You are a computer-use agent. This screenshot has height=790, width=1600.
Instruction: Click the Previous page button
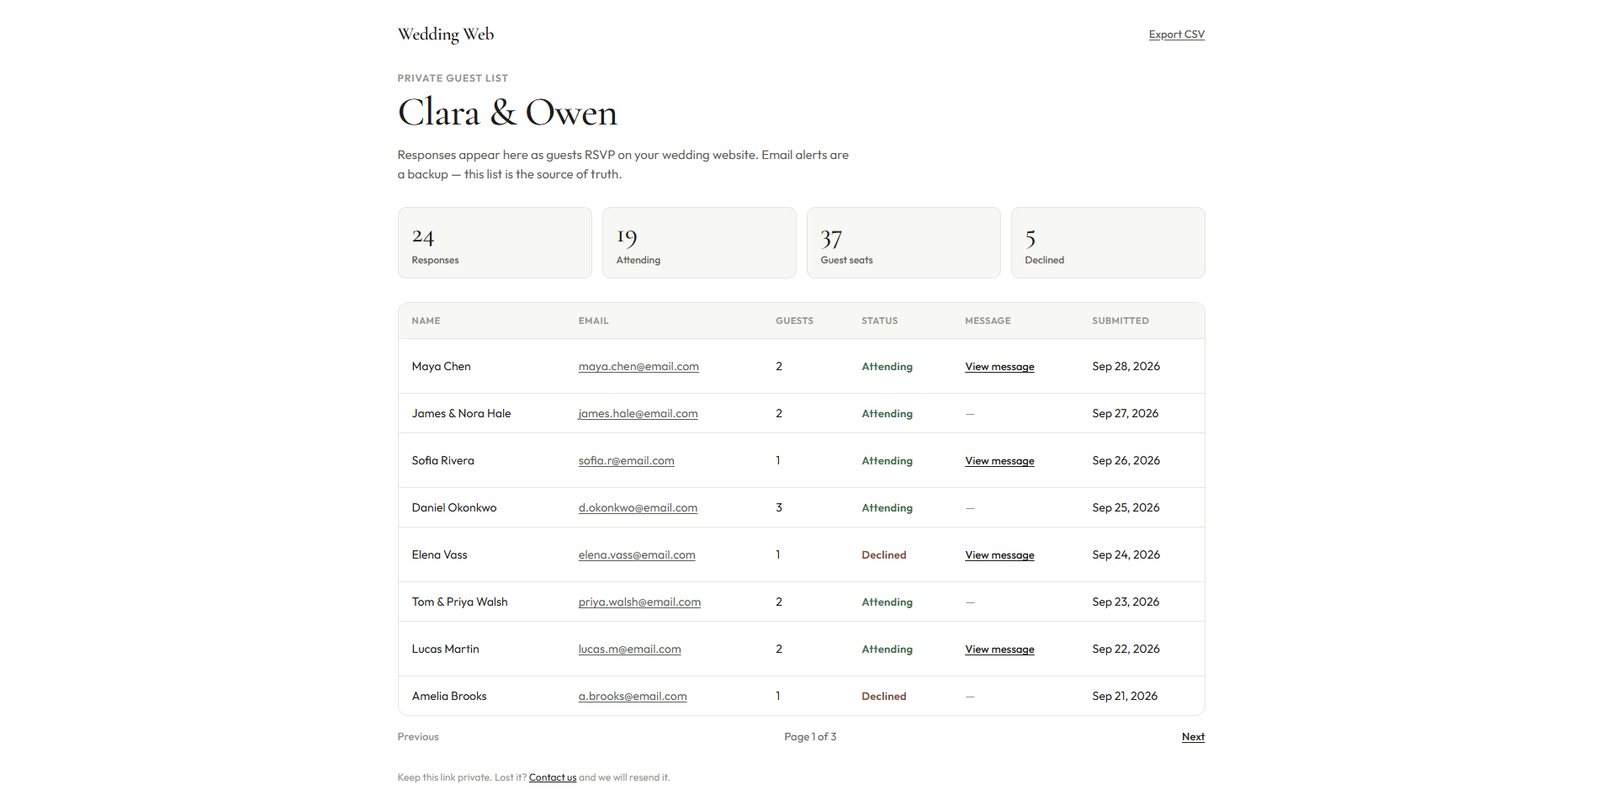[x=418, y=736]
